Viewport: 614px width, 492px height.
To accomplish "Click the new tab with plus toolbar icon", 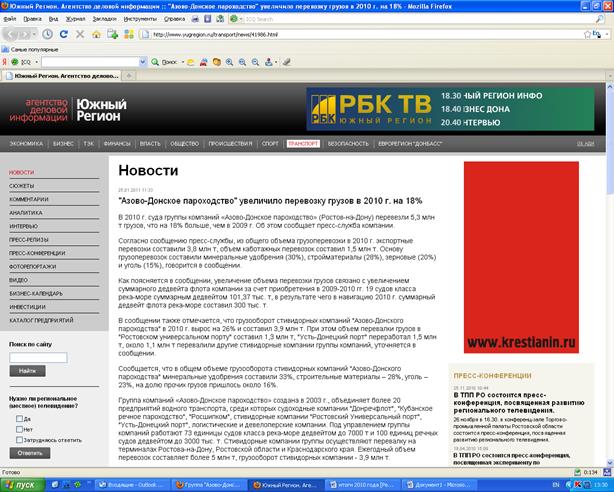I will (x=113, y=34).
